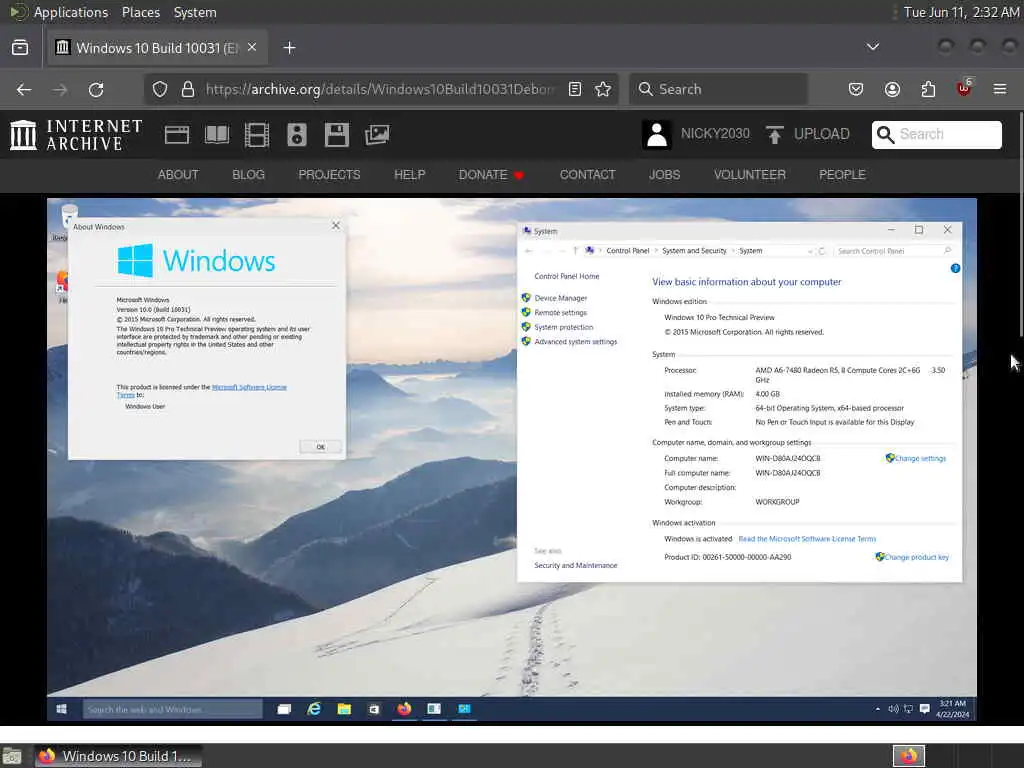
Task: Click the site padlock icon
Action: click(x=187, y=89)
